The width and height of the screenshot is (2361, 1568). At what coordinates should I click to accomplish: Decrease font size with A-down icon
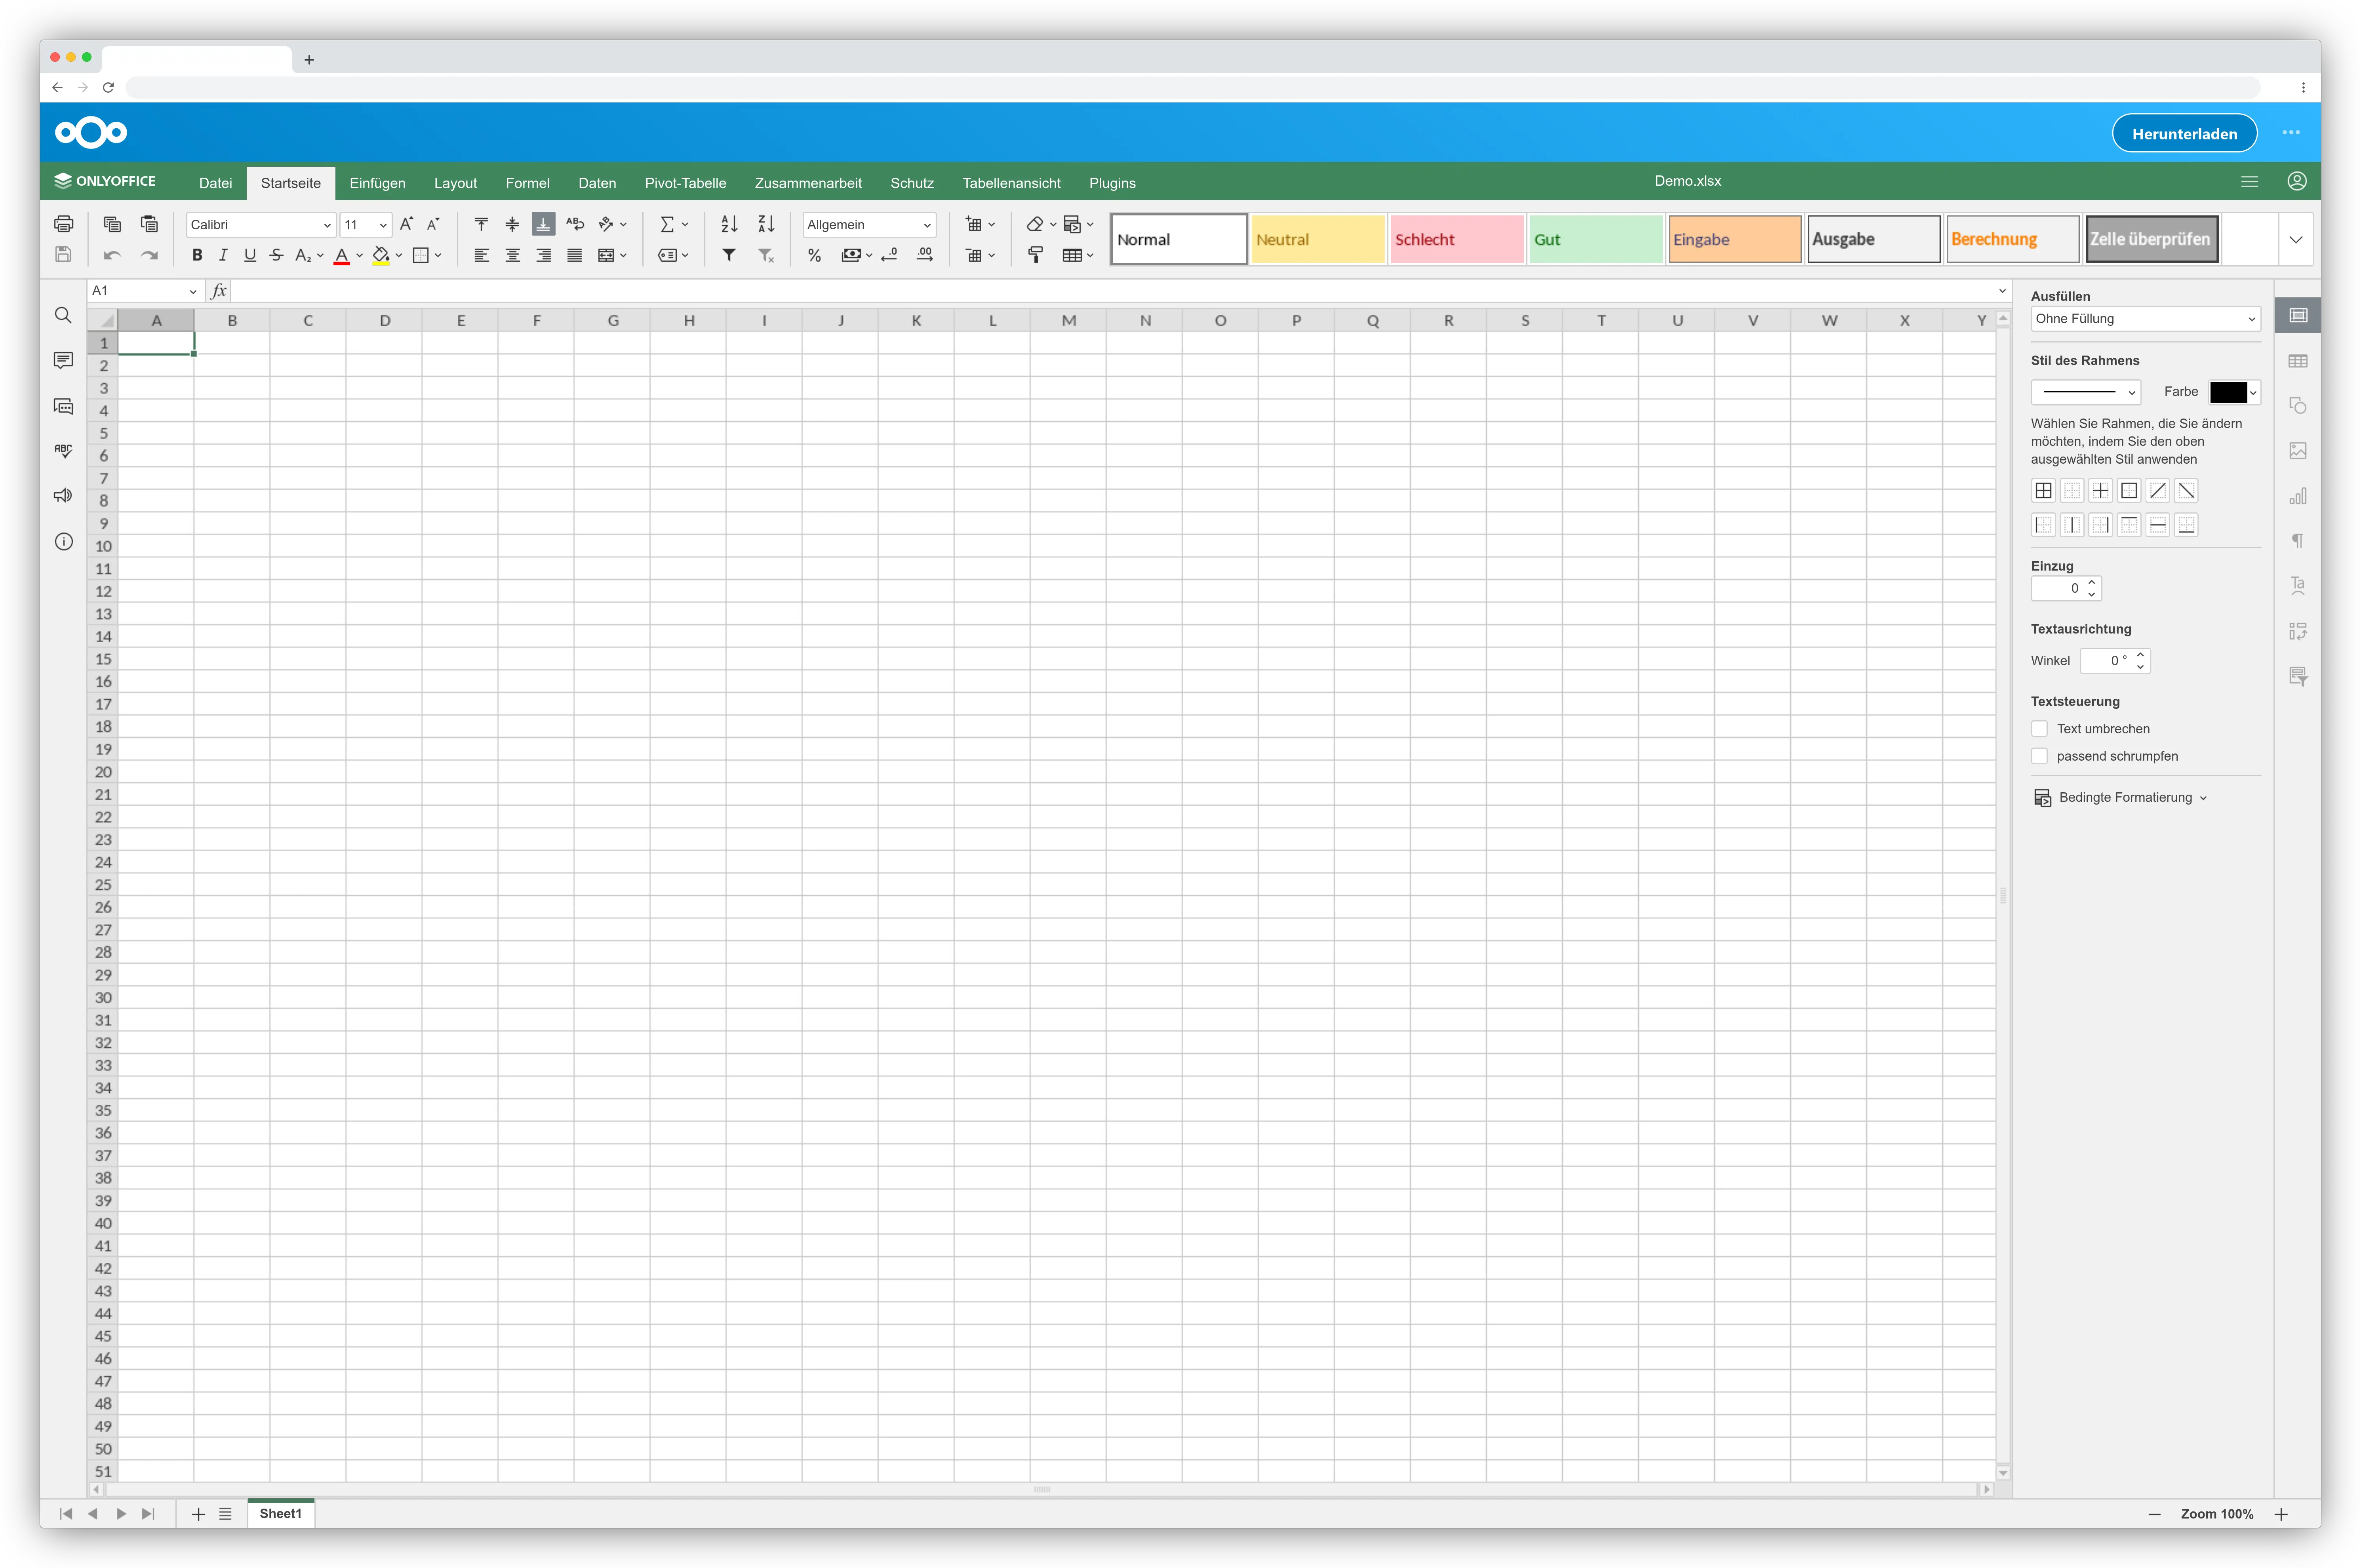coord(433,224)
